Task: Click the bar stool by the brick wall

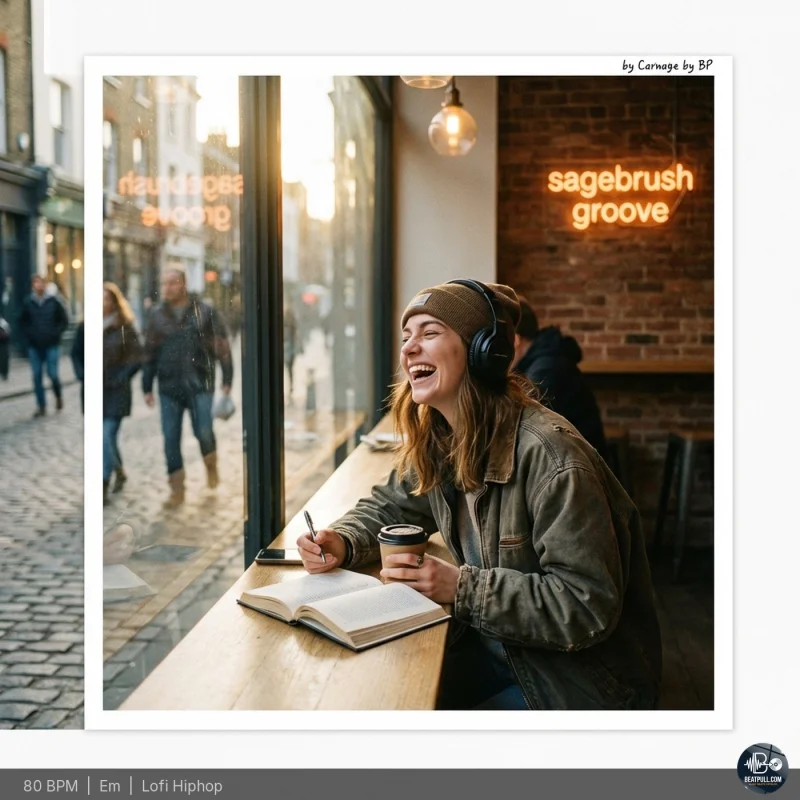Action: click(x=680, y=490)
